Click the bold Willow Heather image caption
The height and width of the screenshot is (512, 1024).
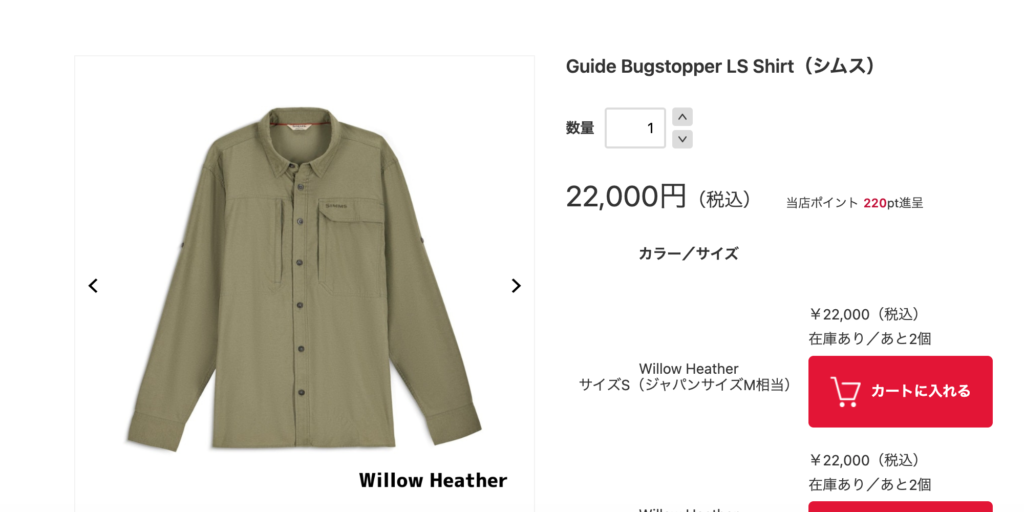(x=433, y=481)
